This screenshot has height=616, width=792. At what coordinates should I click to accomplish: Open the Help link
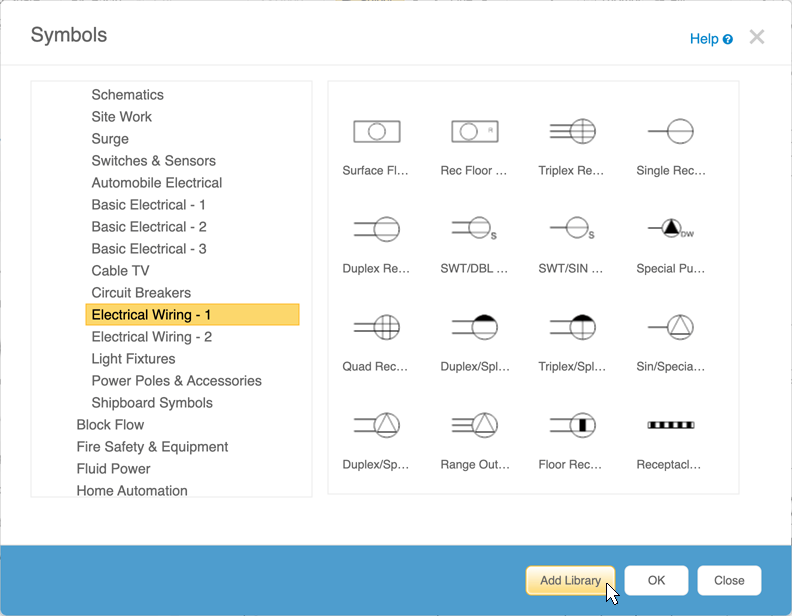coord(710,39)
